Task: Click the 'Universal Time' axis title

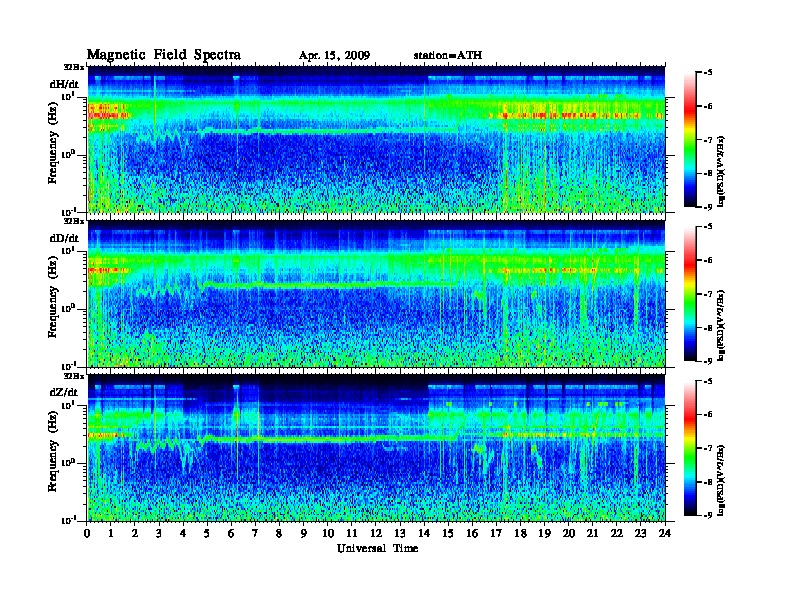Action: pos(377,548)
